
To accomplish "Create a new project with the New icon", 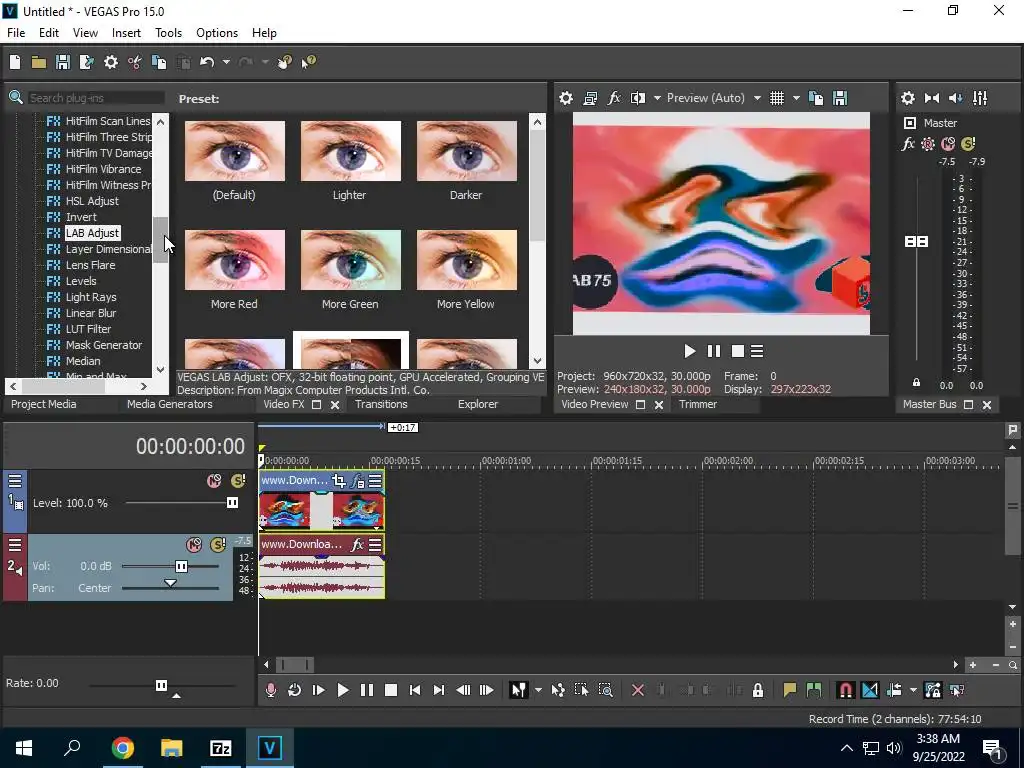I will click(x=15, y=62).
